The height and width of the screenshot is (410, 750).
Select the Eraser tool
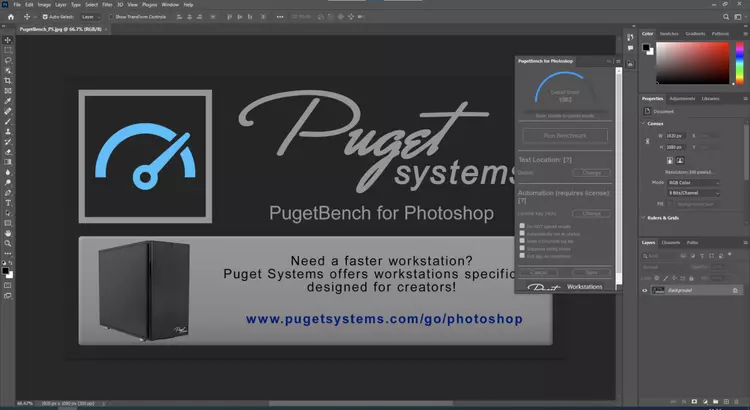click(8, 152)
